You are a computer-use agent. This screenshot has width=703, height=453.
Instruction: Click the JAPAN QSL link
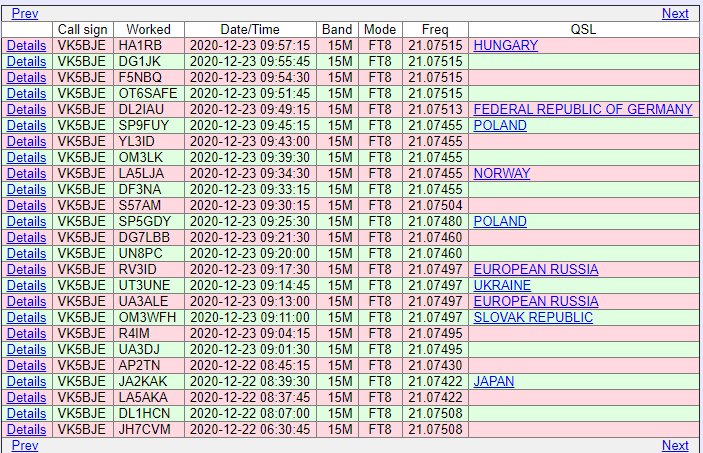495,381
